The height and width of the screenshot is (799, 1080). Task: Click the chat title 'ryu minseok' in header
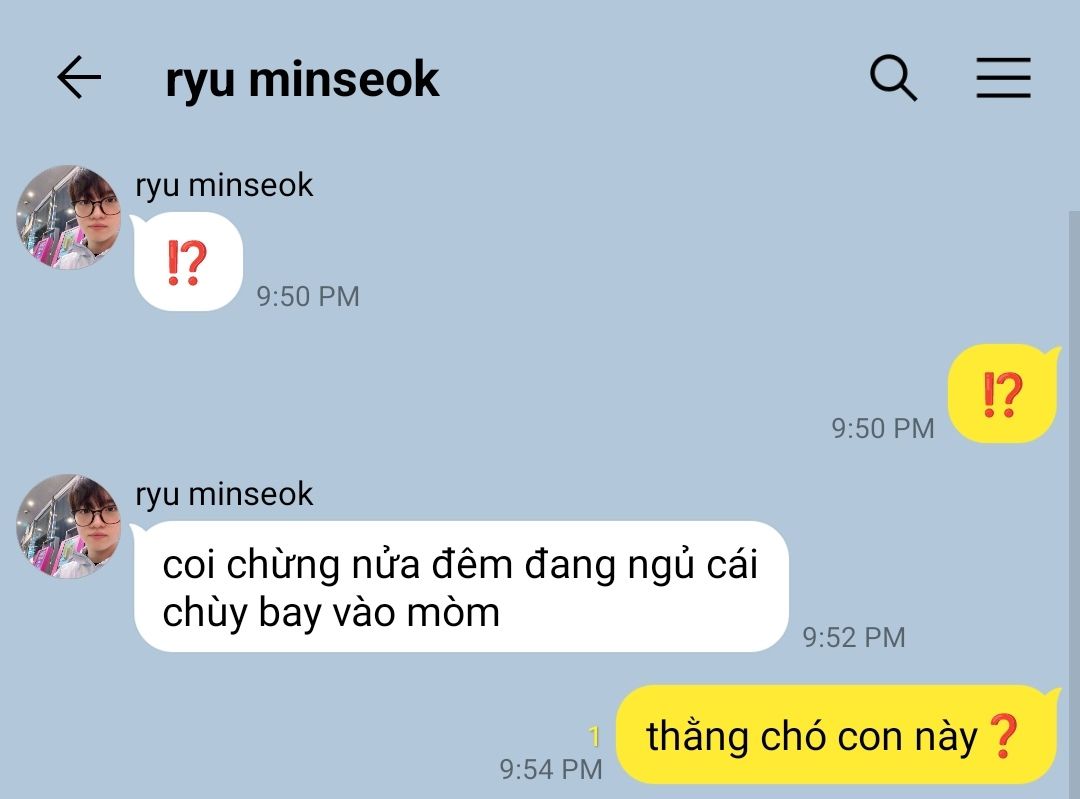coord(302,80)
